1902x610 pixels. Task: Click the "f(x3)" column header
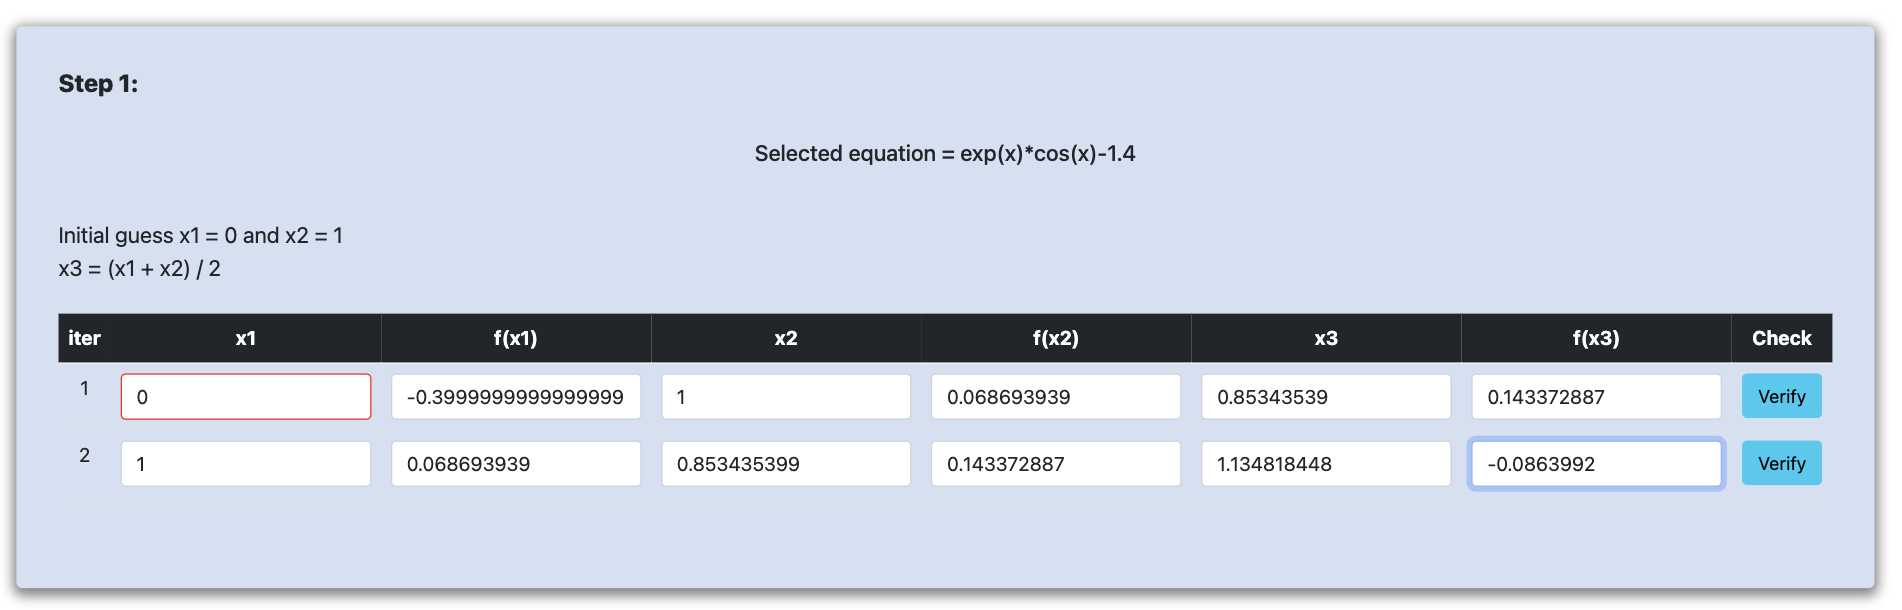coord(1596,338)
